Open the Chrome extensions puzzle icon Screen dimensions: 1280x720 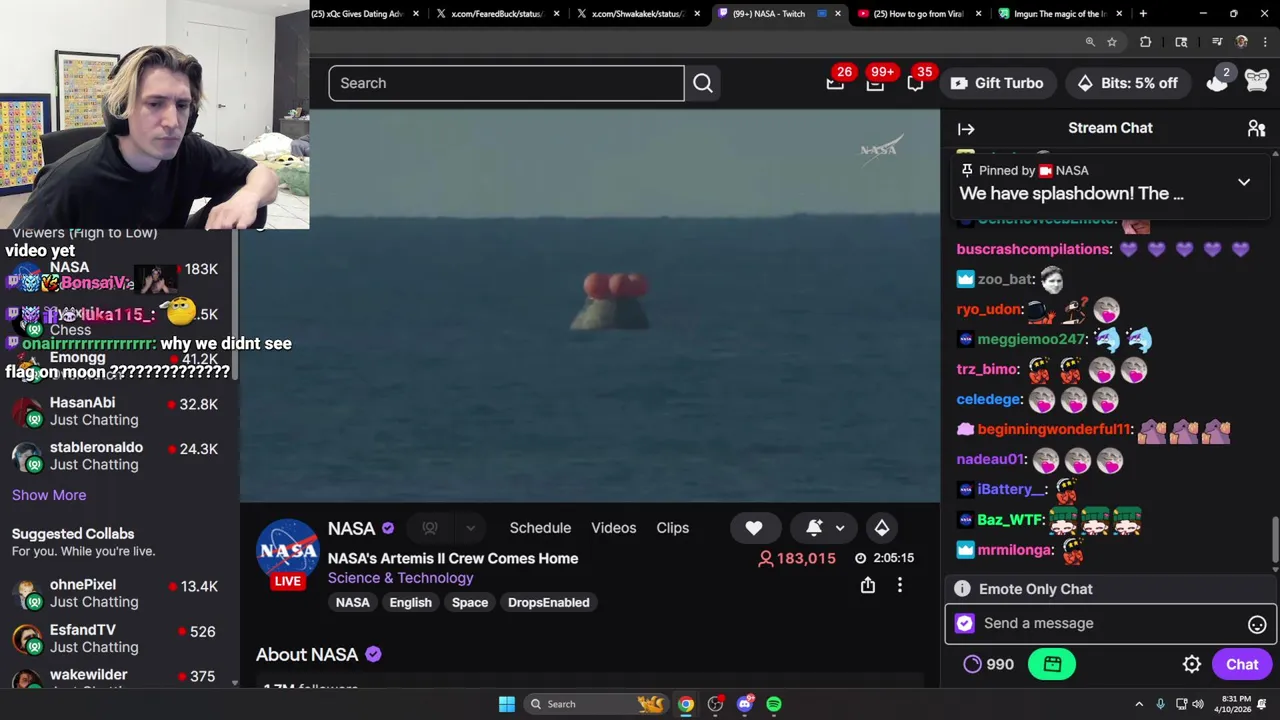tap(1145, 42)
